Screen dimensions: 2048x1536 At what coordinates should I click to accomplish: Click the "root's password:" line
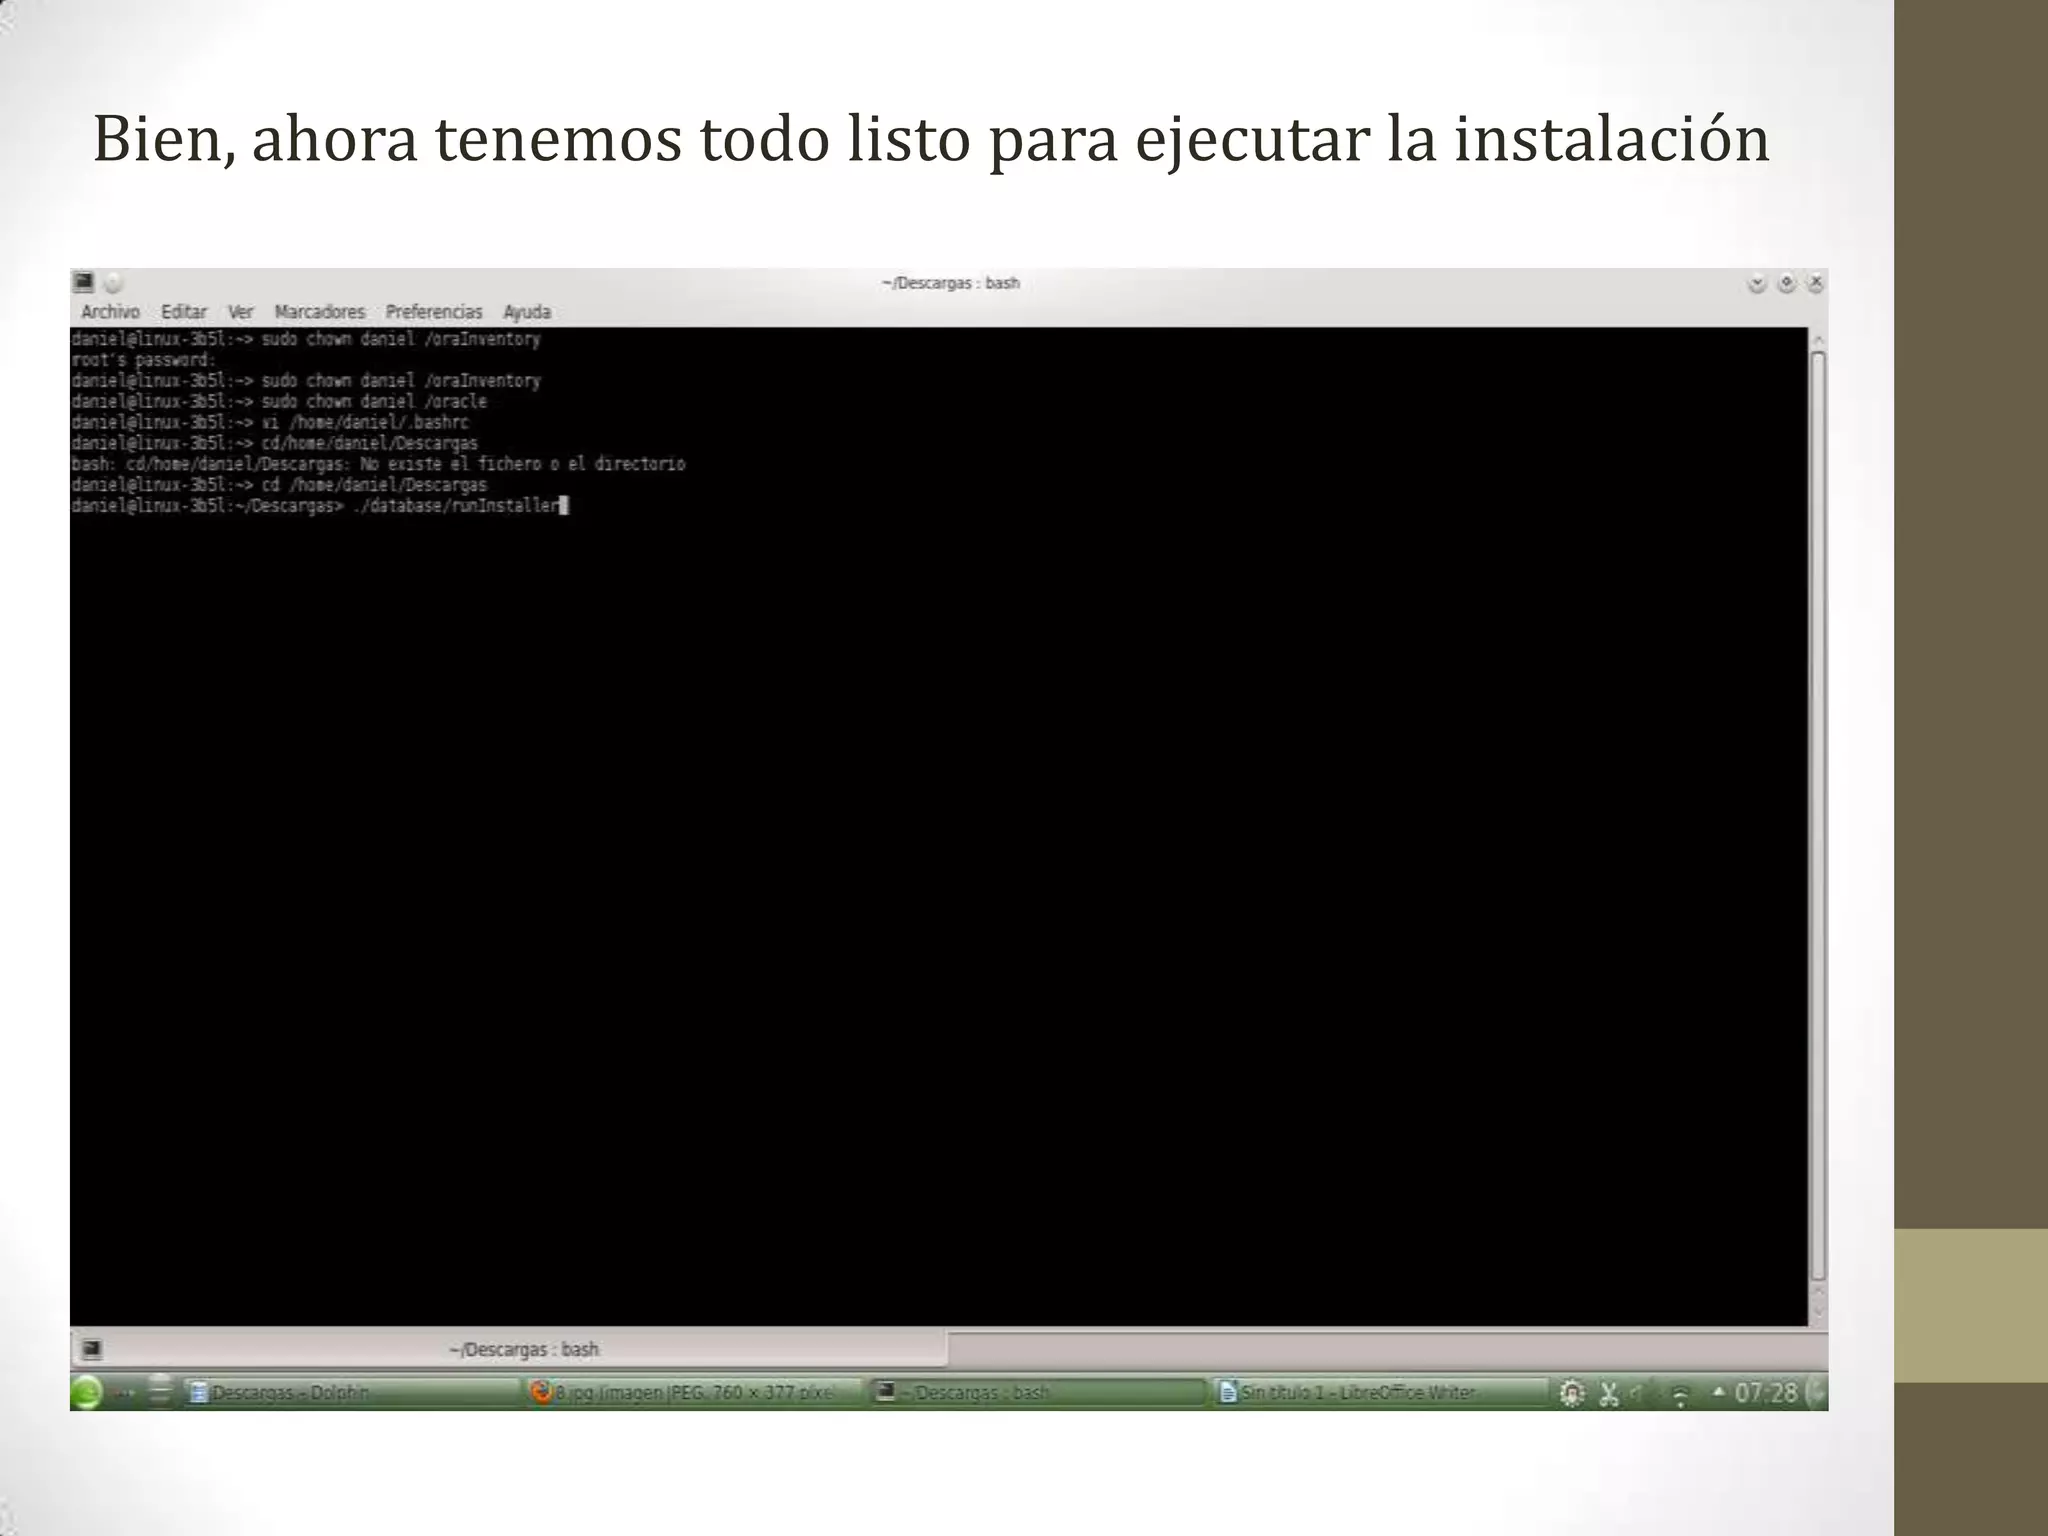(144, 360)
